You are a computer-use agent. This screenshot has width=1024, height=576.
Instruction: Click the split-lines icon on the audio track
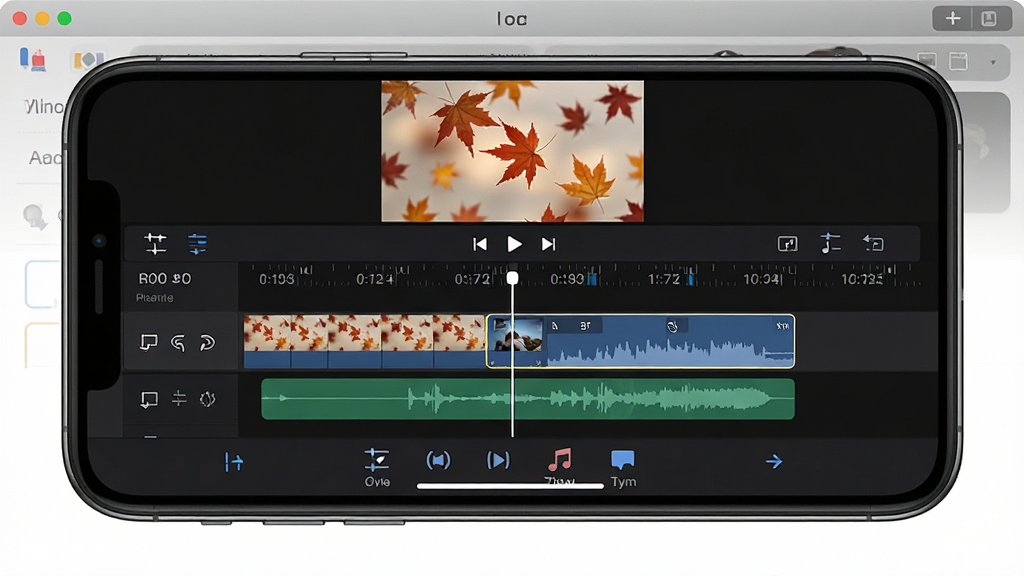tap(178, 398)
